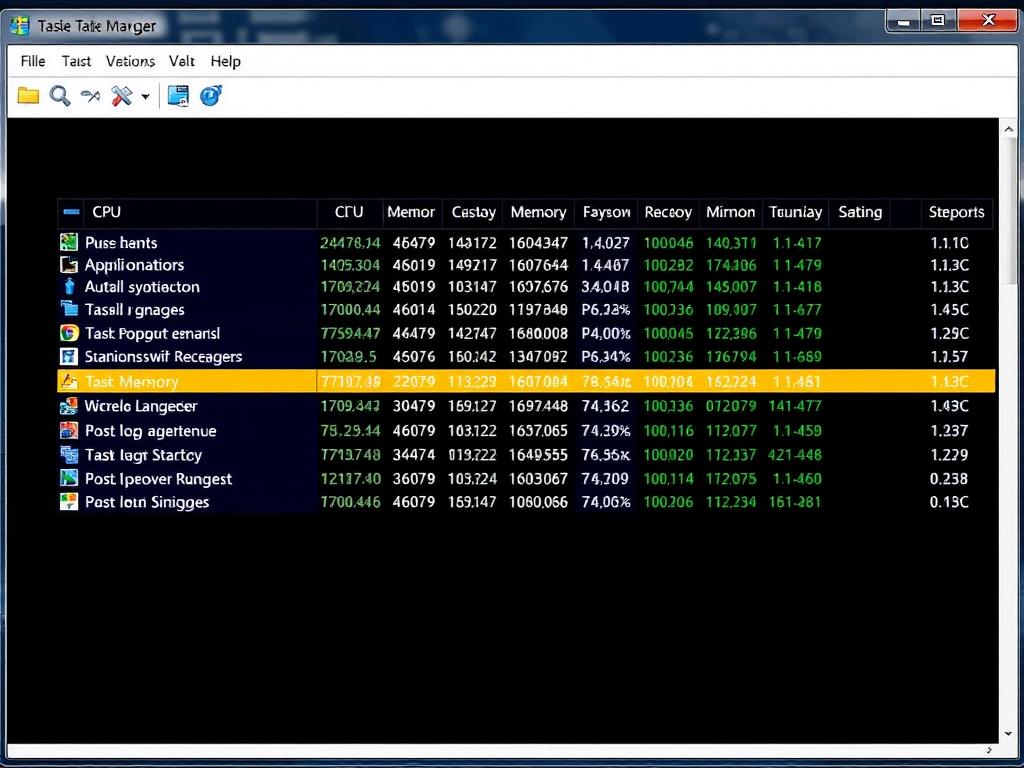
Task: Click the Wcrelo Langecer row icon
Action: [69, 406]
